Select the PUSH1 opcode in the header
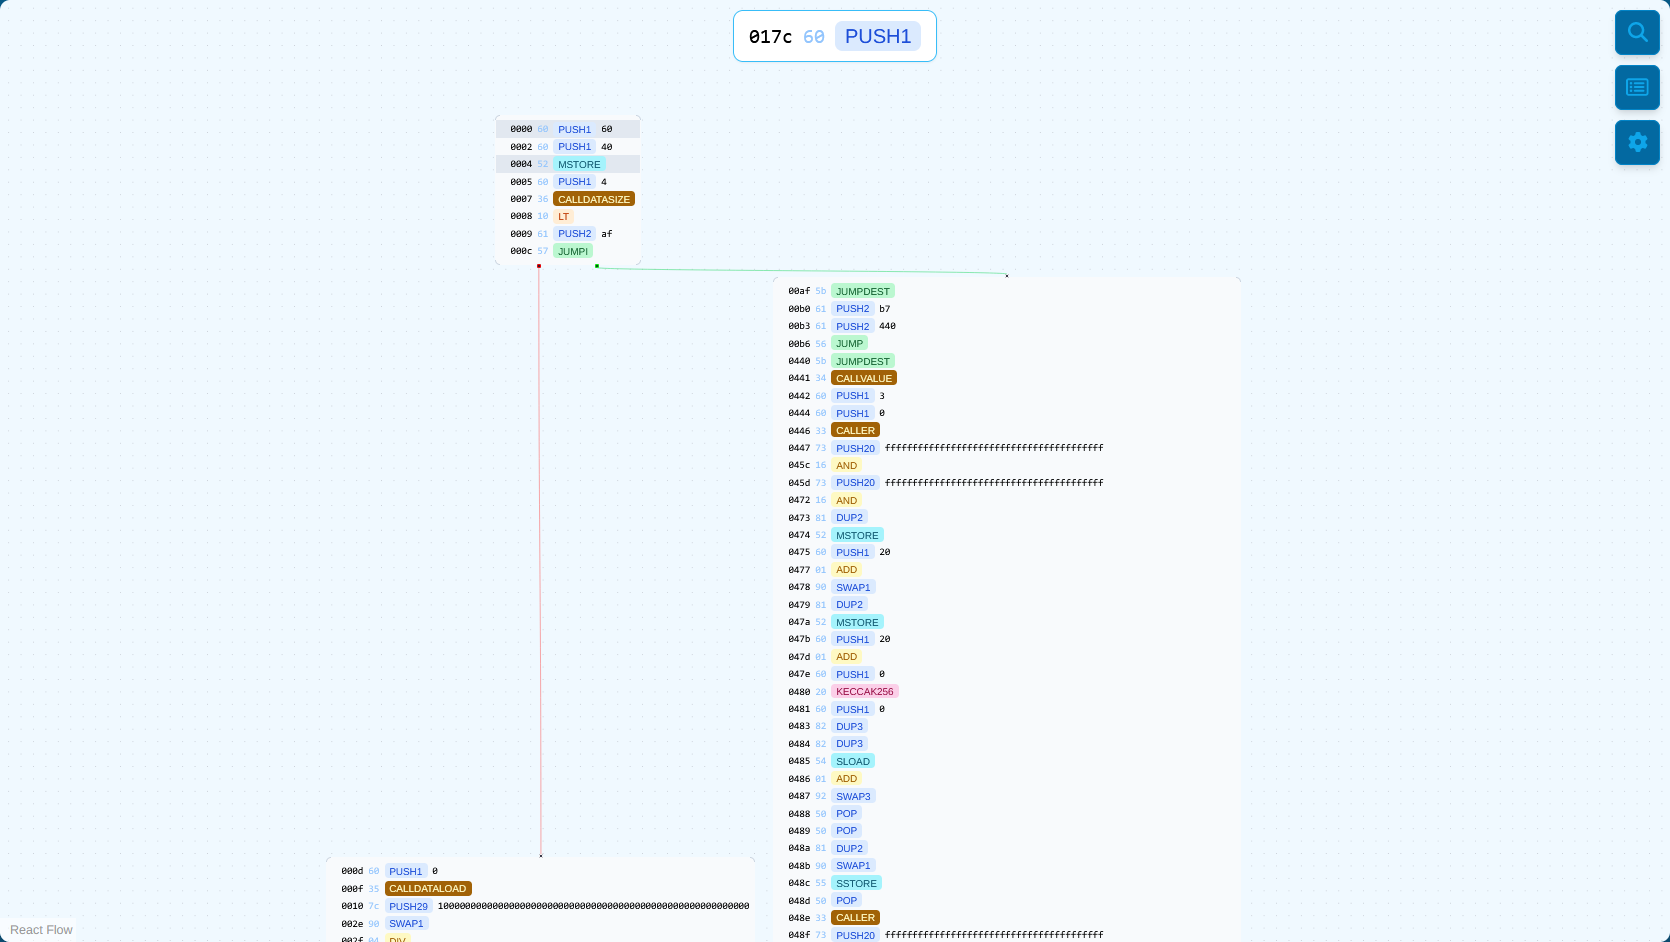The height and width of the screenshot is (942, 1670). click(878, 36)
